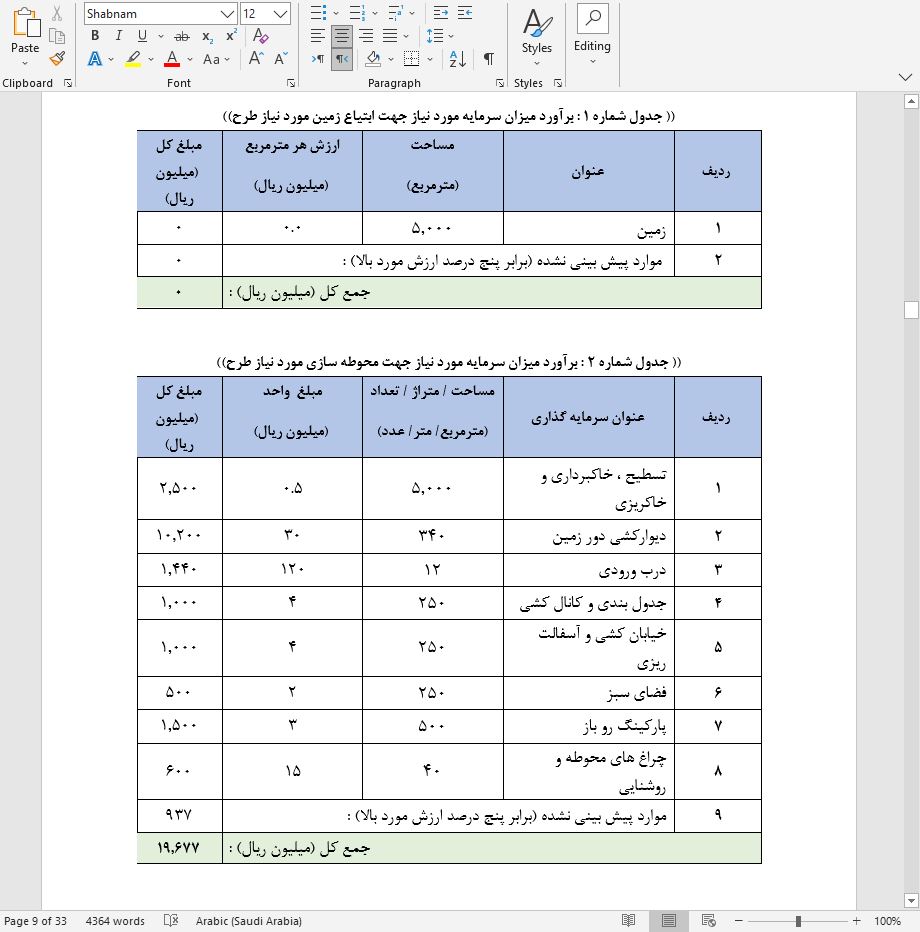Toggle Superscript formatting
The width and height of the screenshot is (920, 932).
click(232, 36)
